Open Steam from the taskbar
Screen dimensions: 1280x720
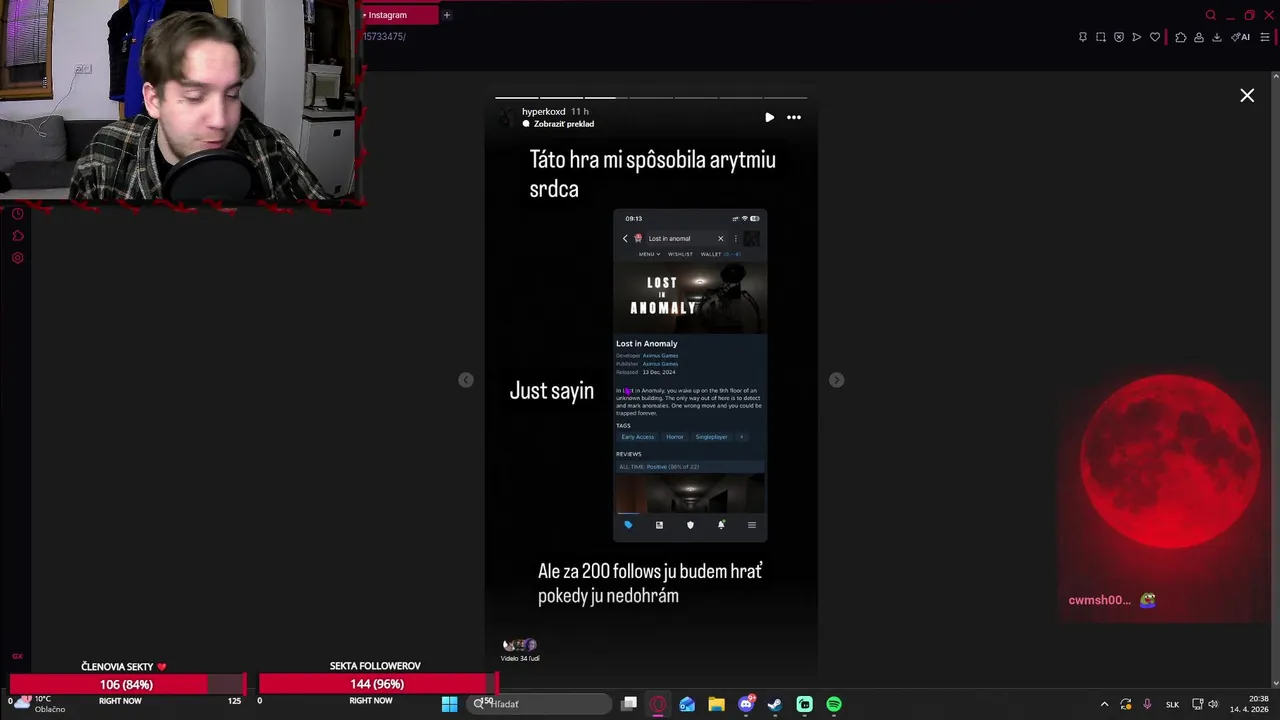pos(775,704)
